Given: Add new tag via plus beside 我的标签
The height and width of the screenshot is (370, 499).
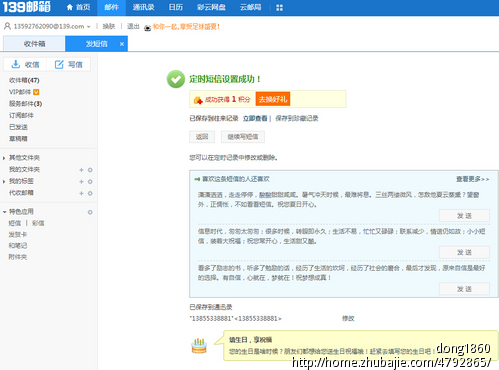Looking at the screenshot, I should coord(81,182).
